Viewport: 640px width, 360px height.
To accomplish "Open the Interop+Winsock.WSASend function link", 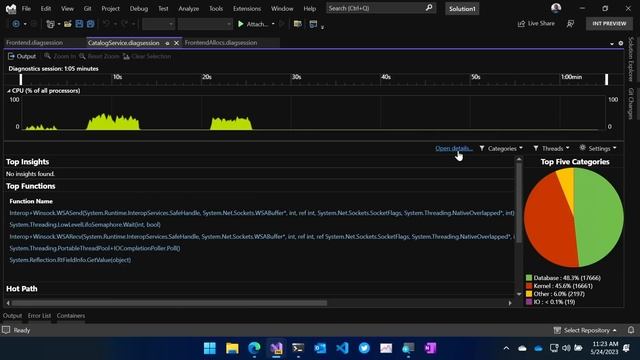I will pos(262,213).
